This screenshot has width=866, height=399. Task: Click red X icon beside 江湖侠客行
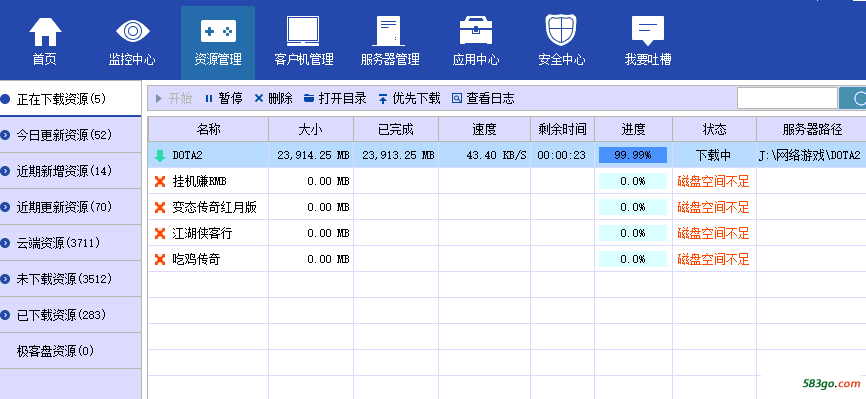160,233
